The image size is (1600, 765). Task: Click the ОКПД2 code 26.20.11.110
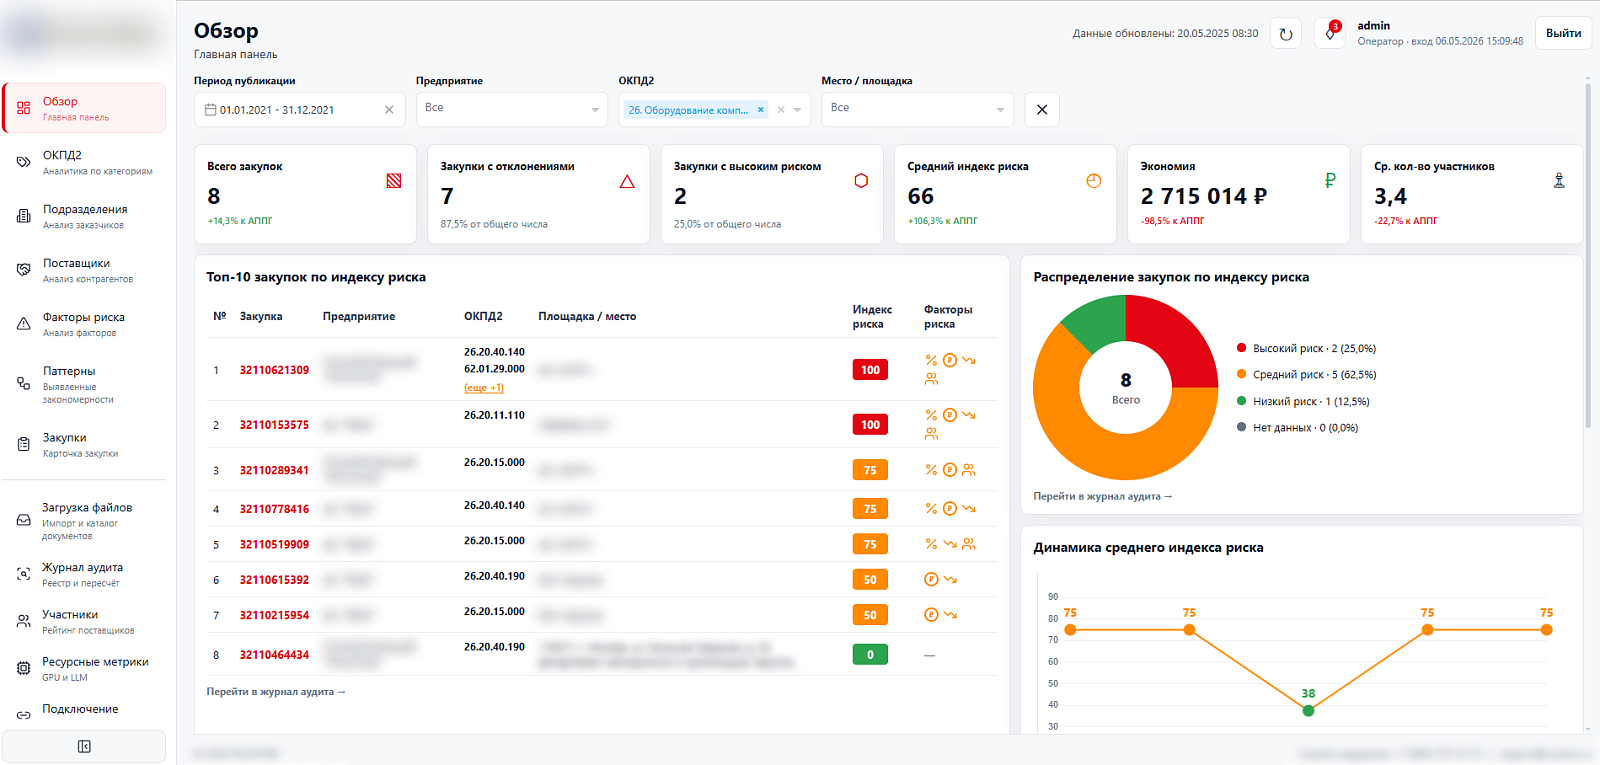point(494,415)
